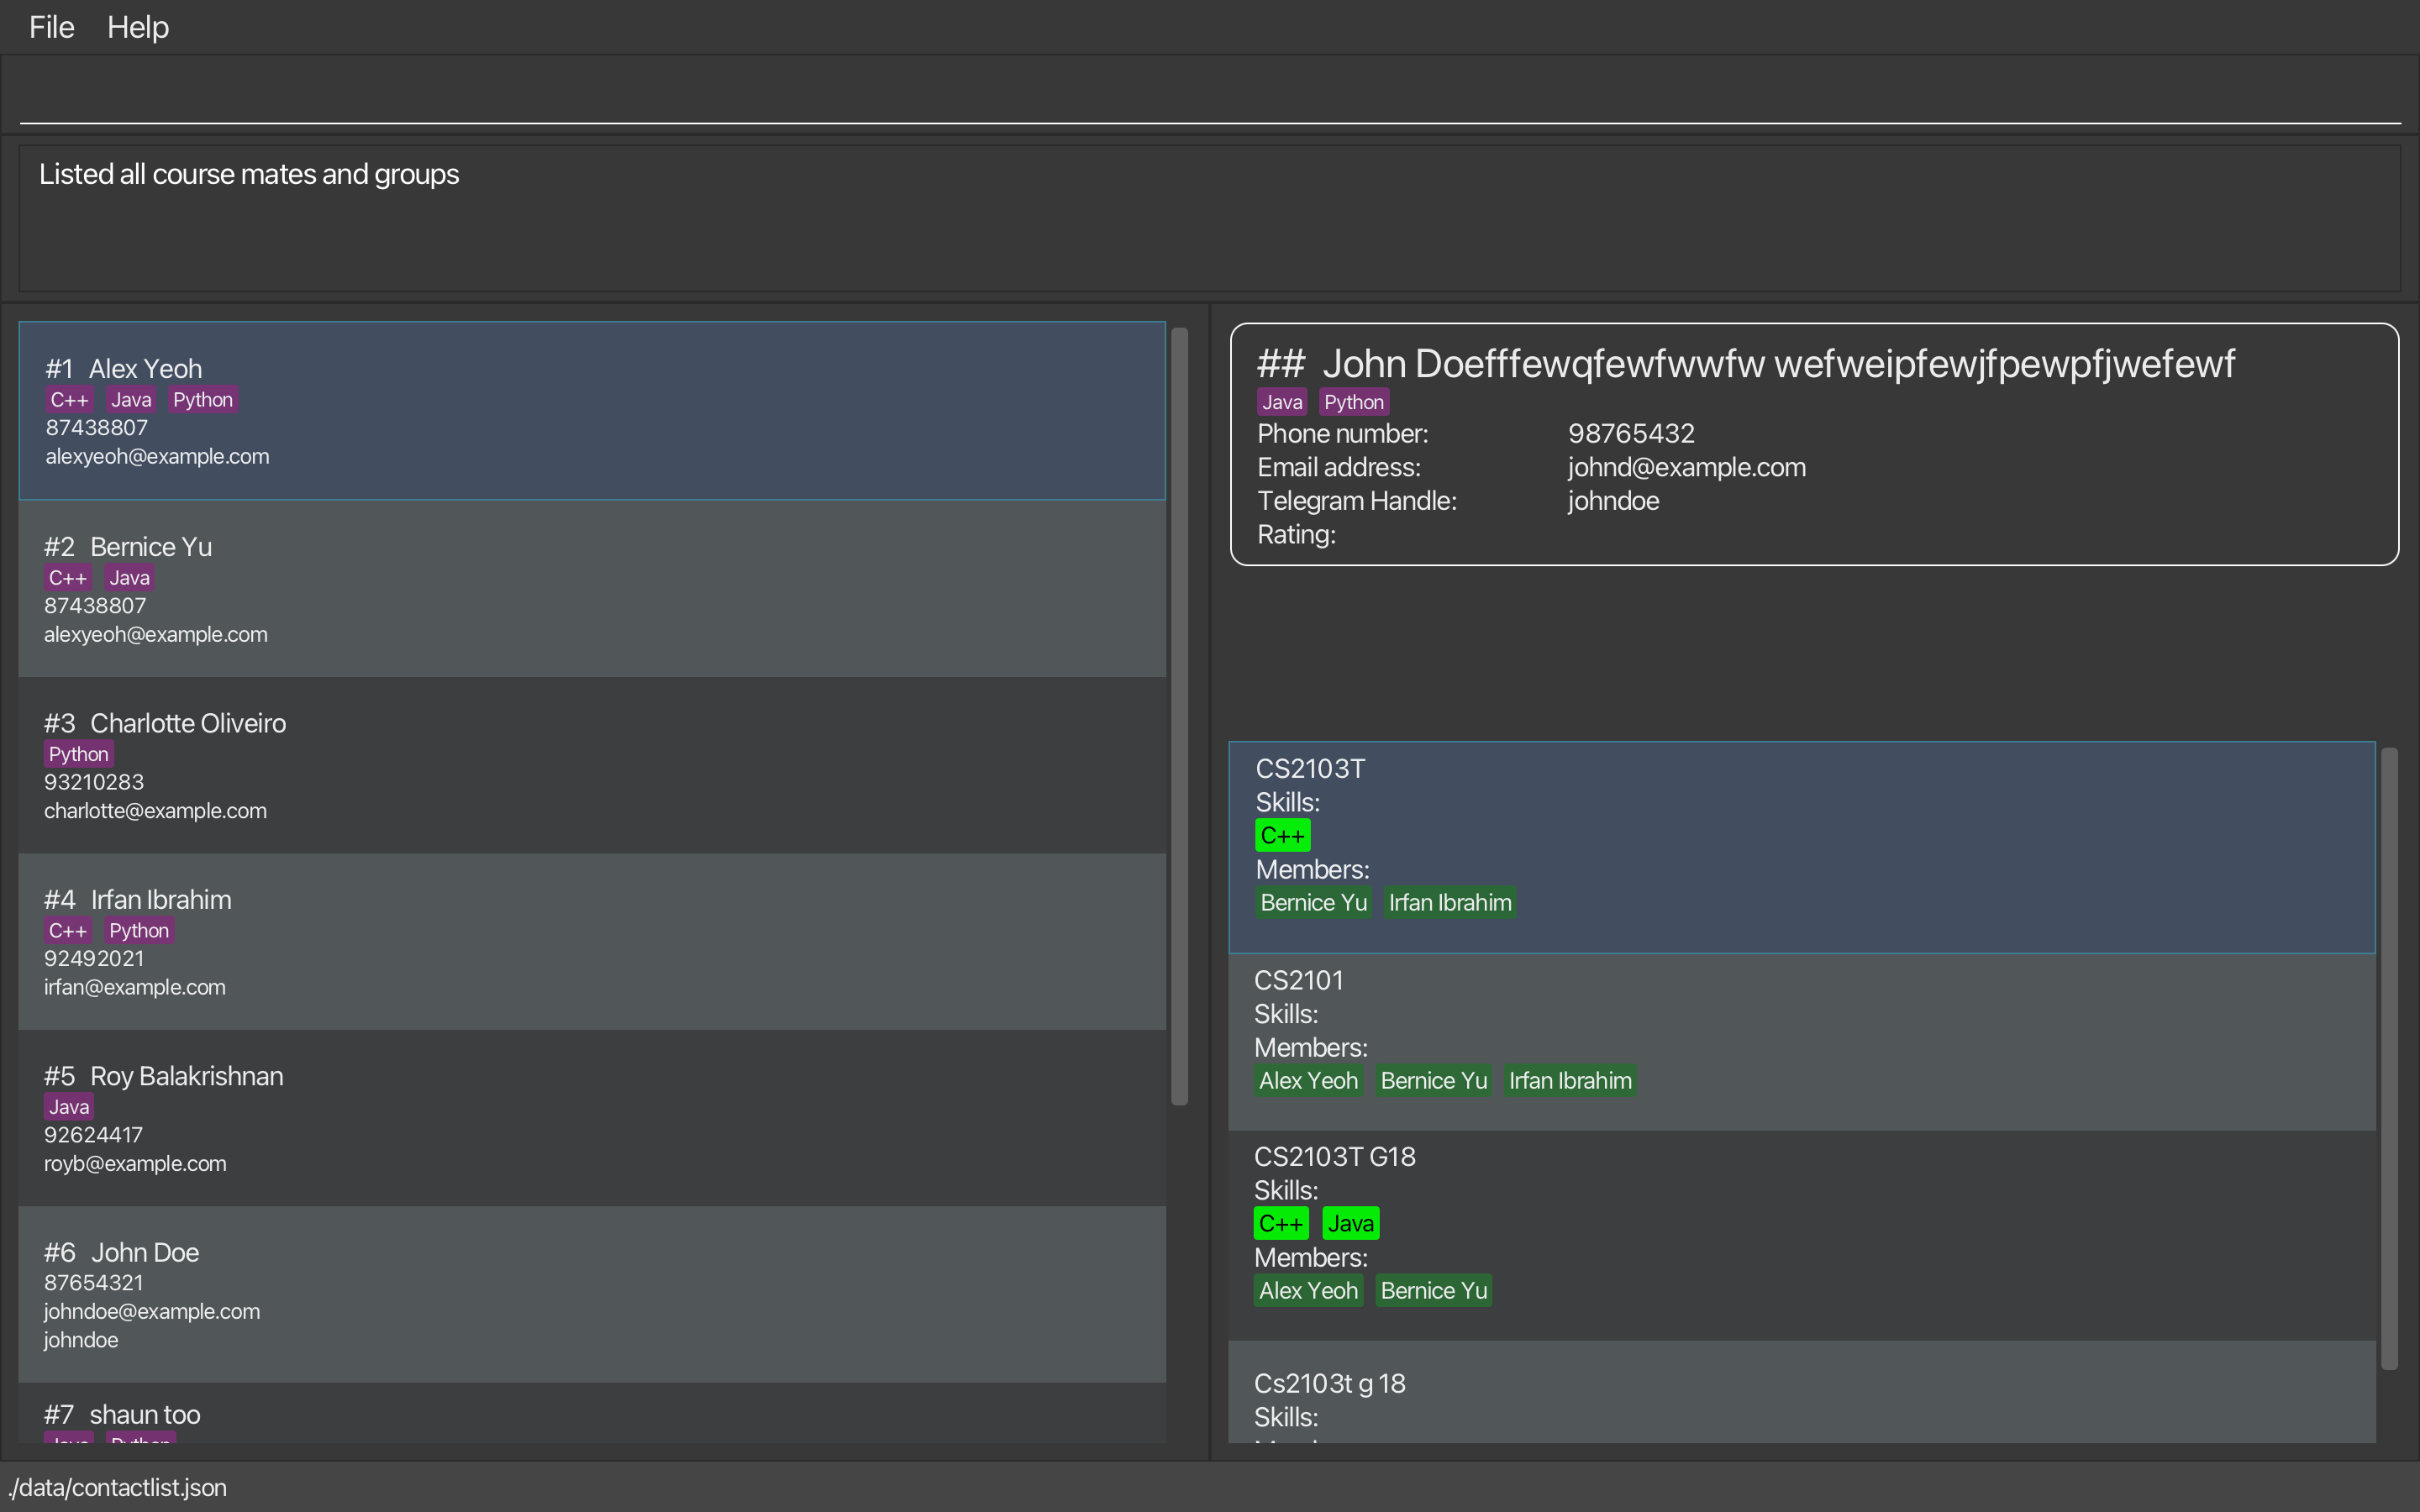The width and height of the screenshot is (2420, 1512).
Task: Click the CS2103T group card
Action: pyautogui.click(x=1800, y=847)
